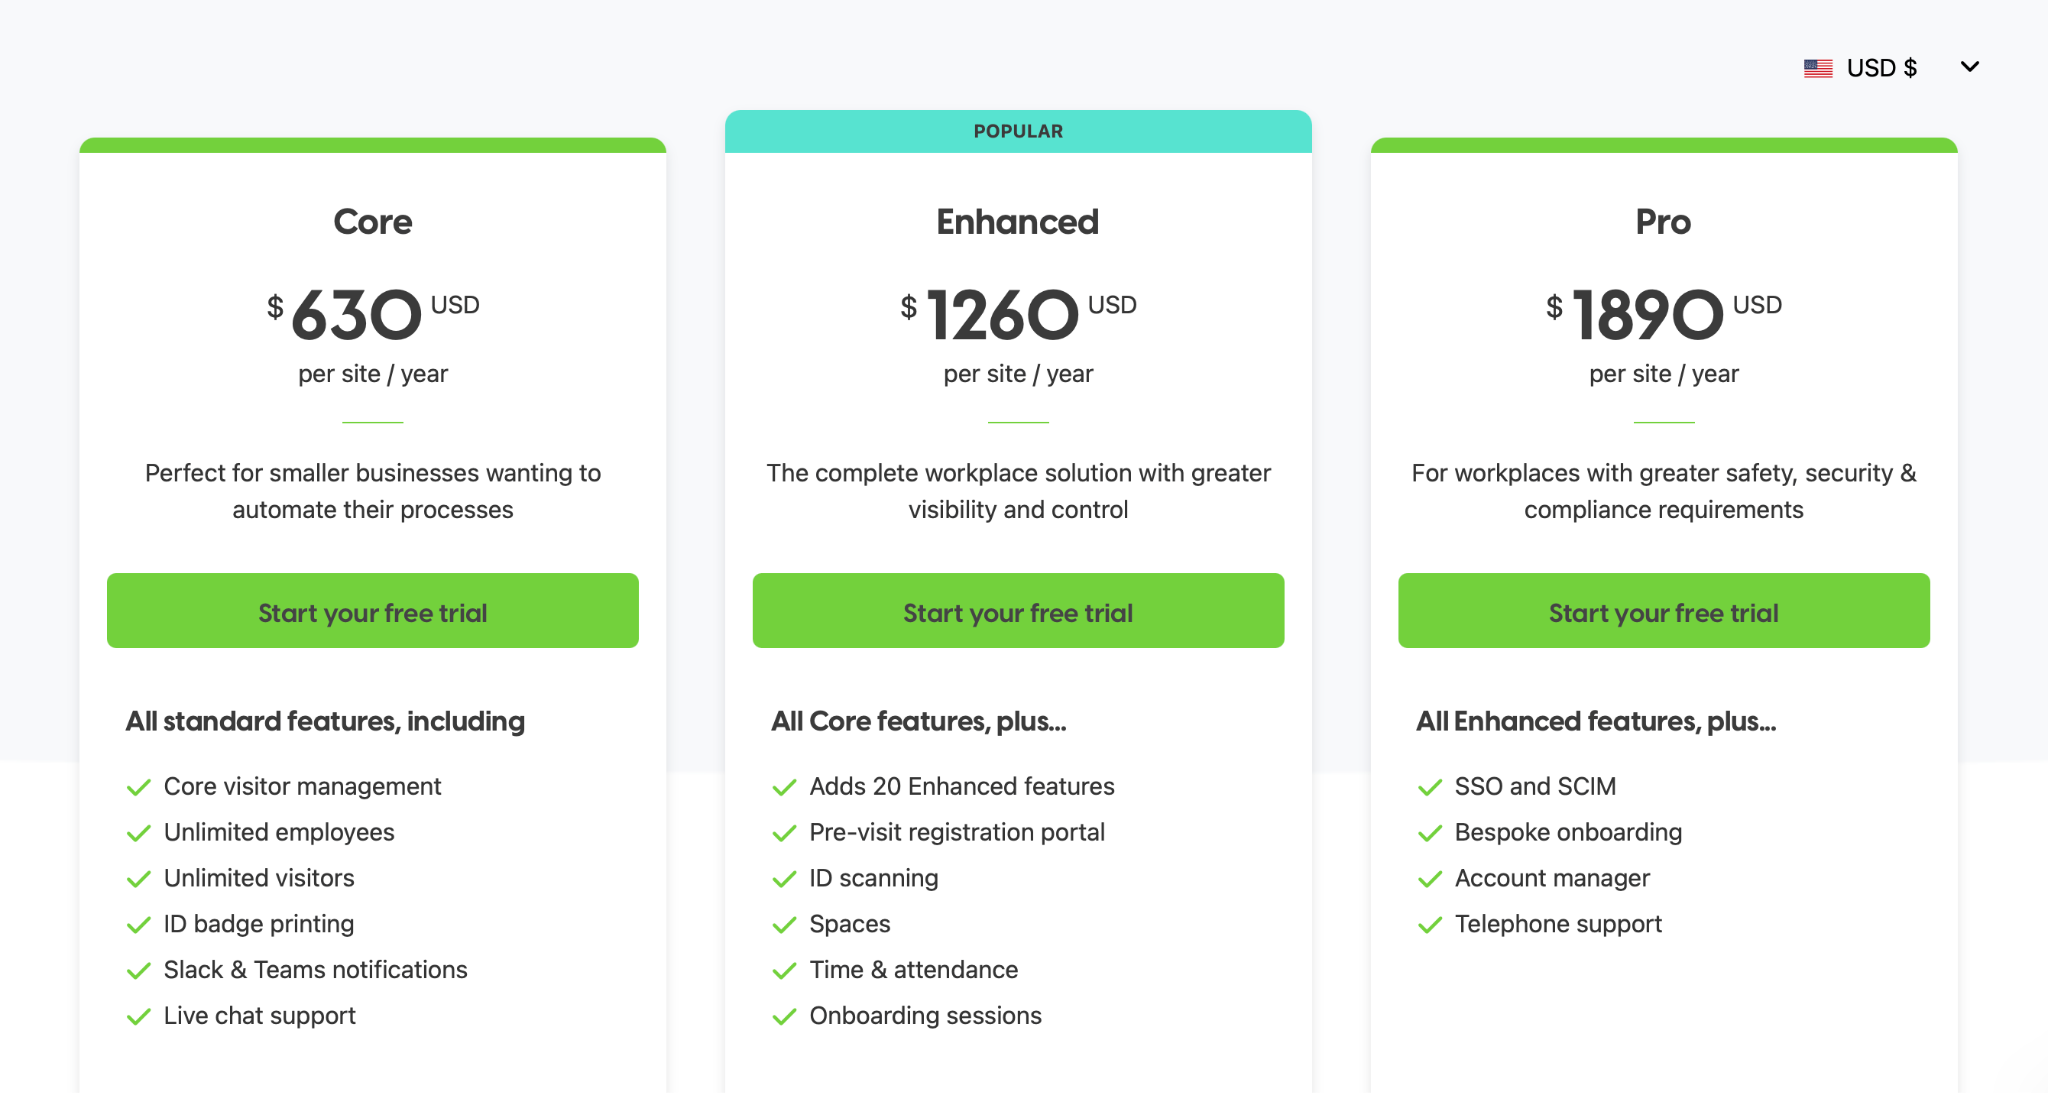Click checkmark beside Onboarding sessions

783,1016
